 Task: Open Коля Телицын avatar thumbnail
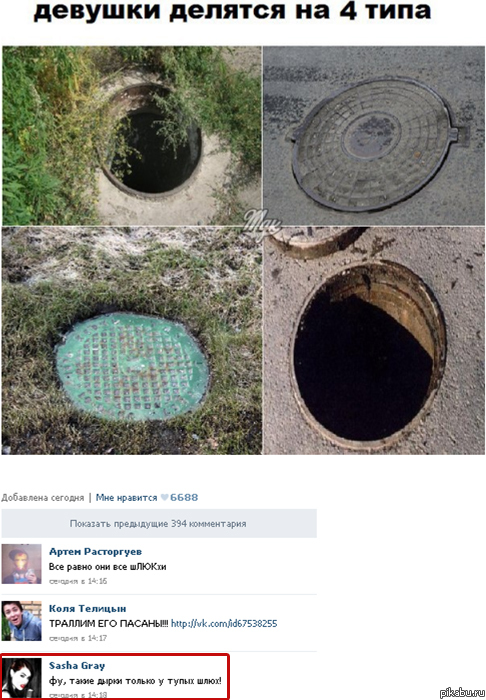point(21,621)
